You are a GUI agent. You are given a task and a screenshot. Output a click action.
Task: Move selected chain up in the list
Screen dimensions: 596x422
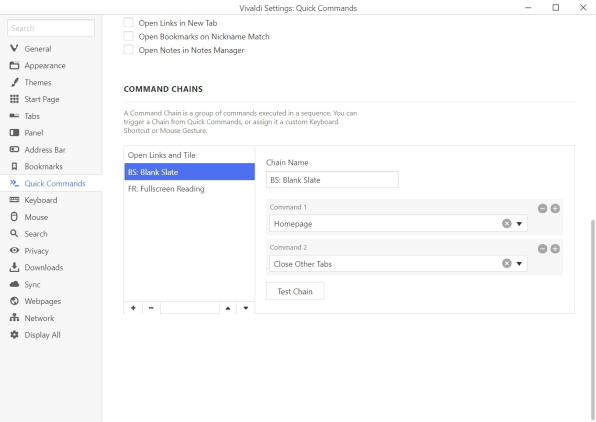click(228, 308)
